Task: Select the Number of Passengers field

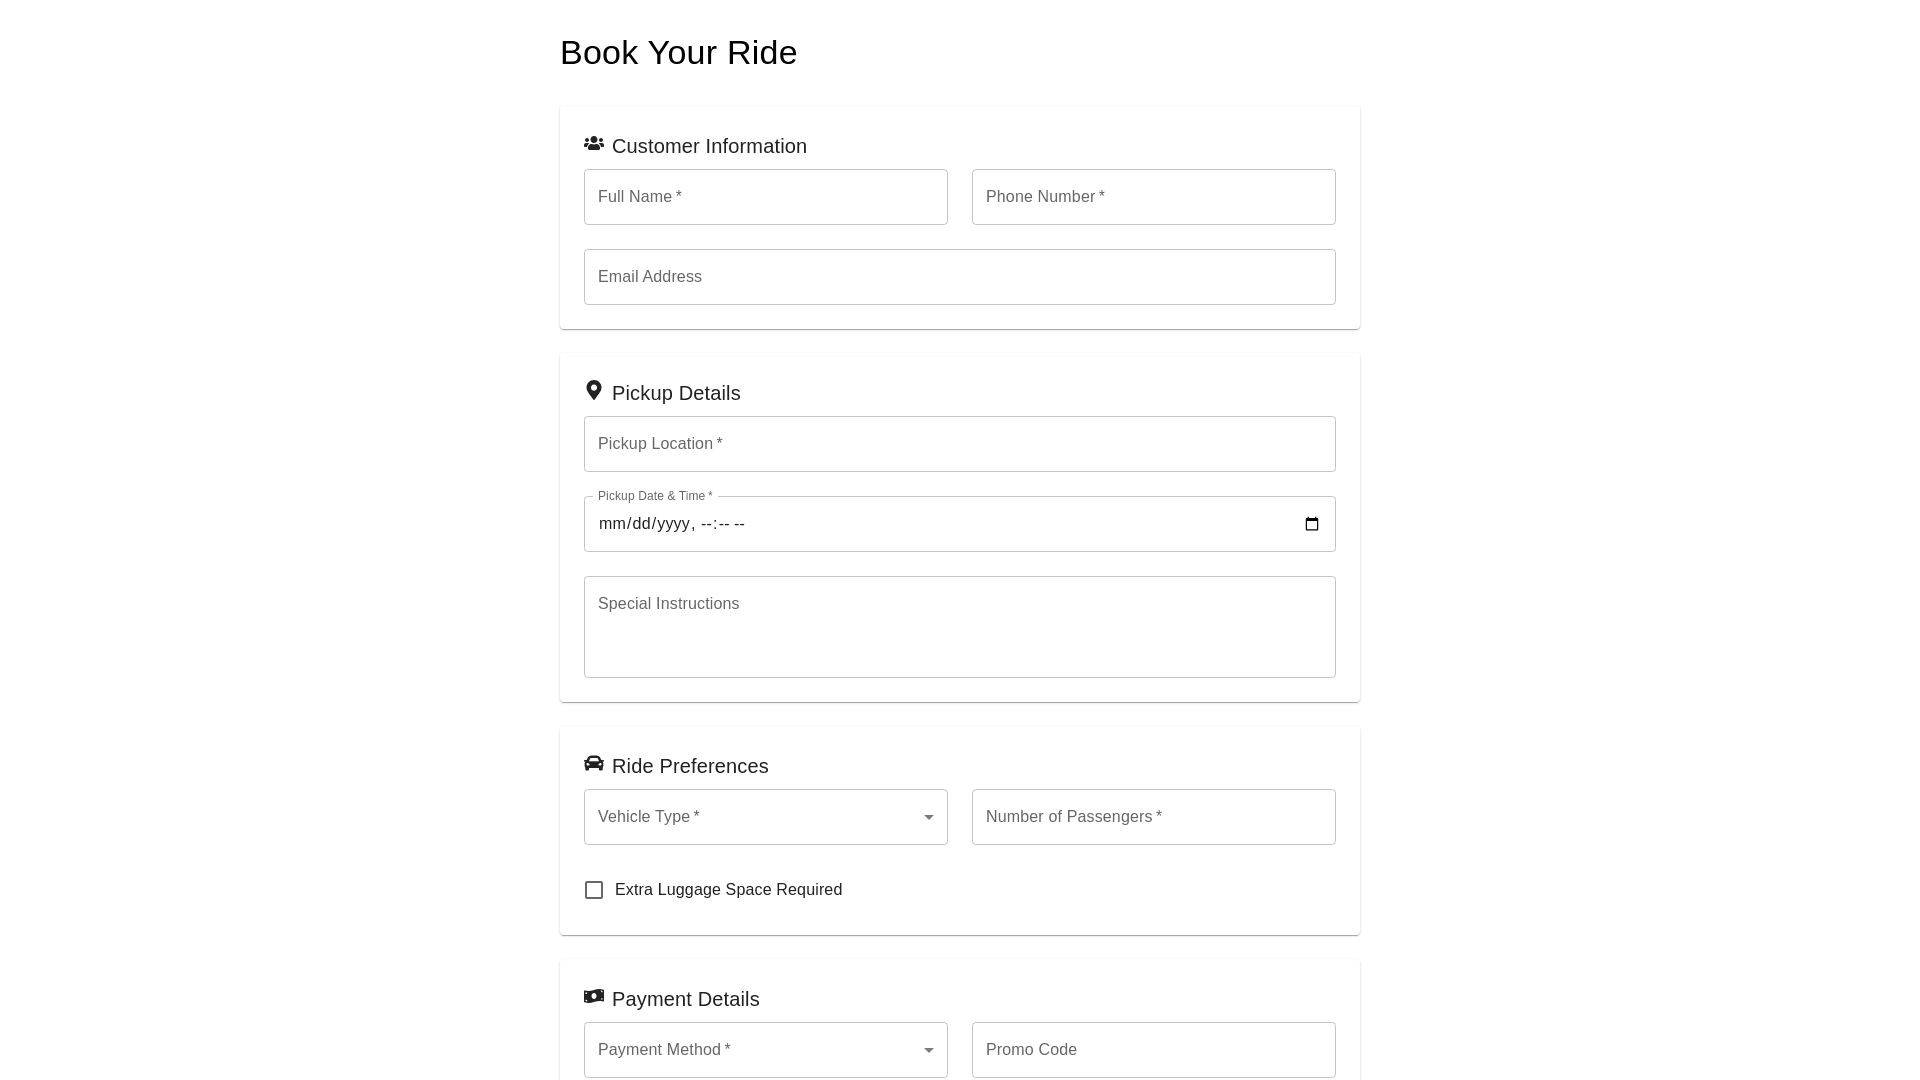Action: pyautogui.click(x=1154, y=817)
